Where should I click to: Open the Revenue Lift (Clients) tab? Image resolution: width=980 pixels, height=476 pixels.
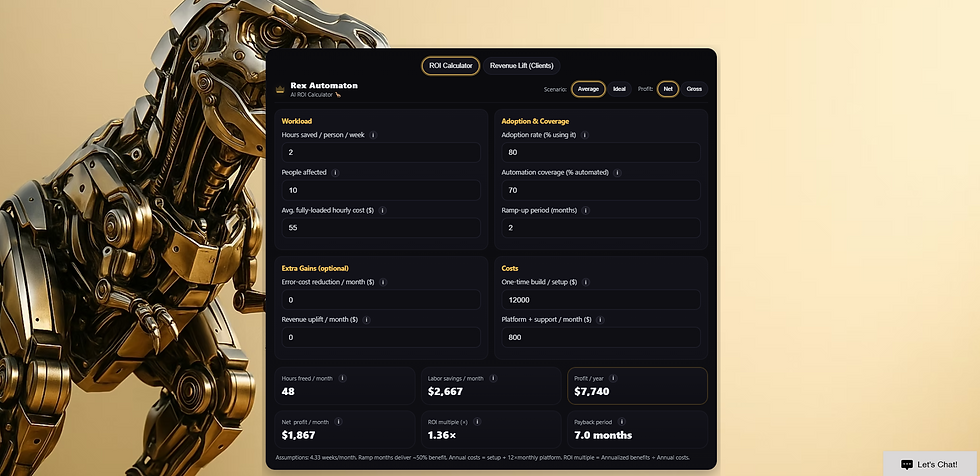tap(521, 65)
